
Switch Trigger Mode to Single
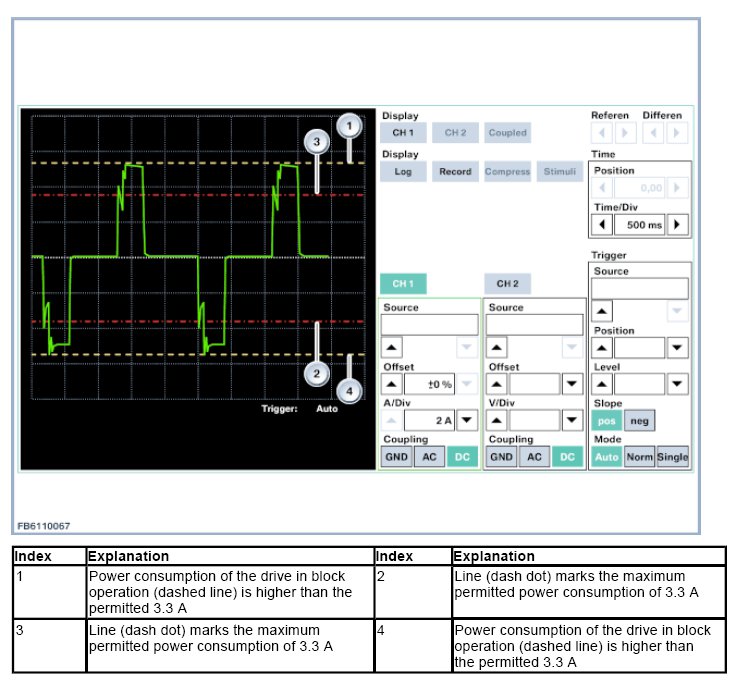672,457
